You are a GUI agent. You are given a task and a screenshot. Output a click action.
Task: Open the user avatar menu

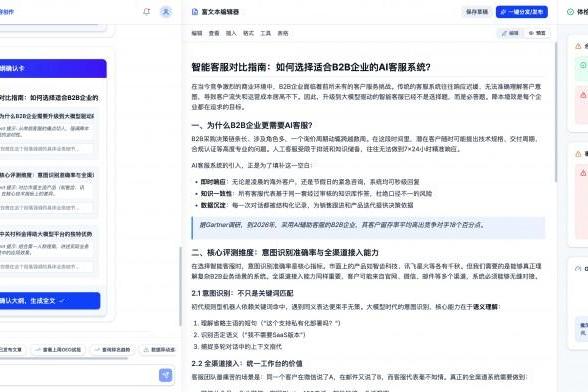(x=166, y=12)
